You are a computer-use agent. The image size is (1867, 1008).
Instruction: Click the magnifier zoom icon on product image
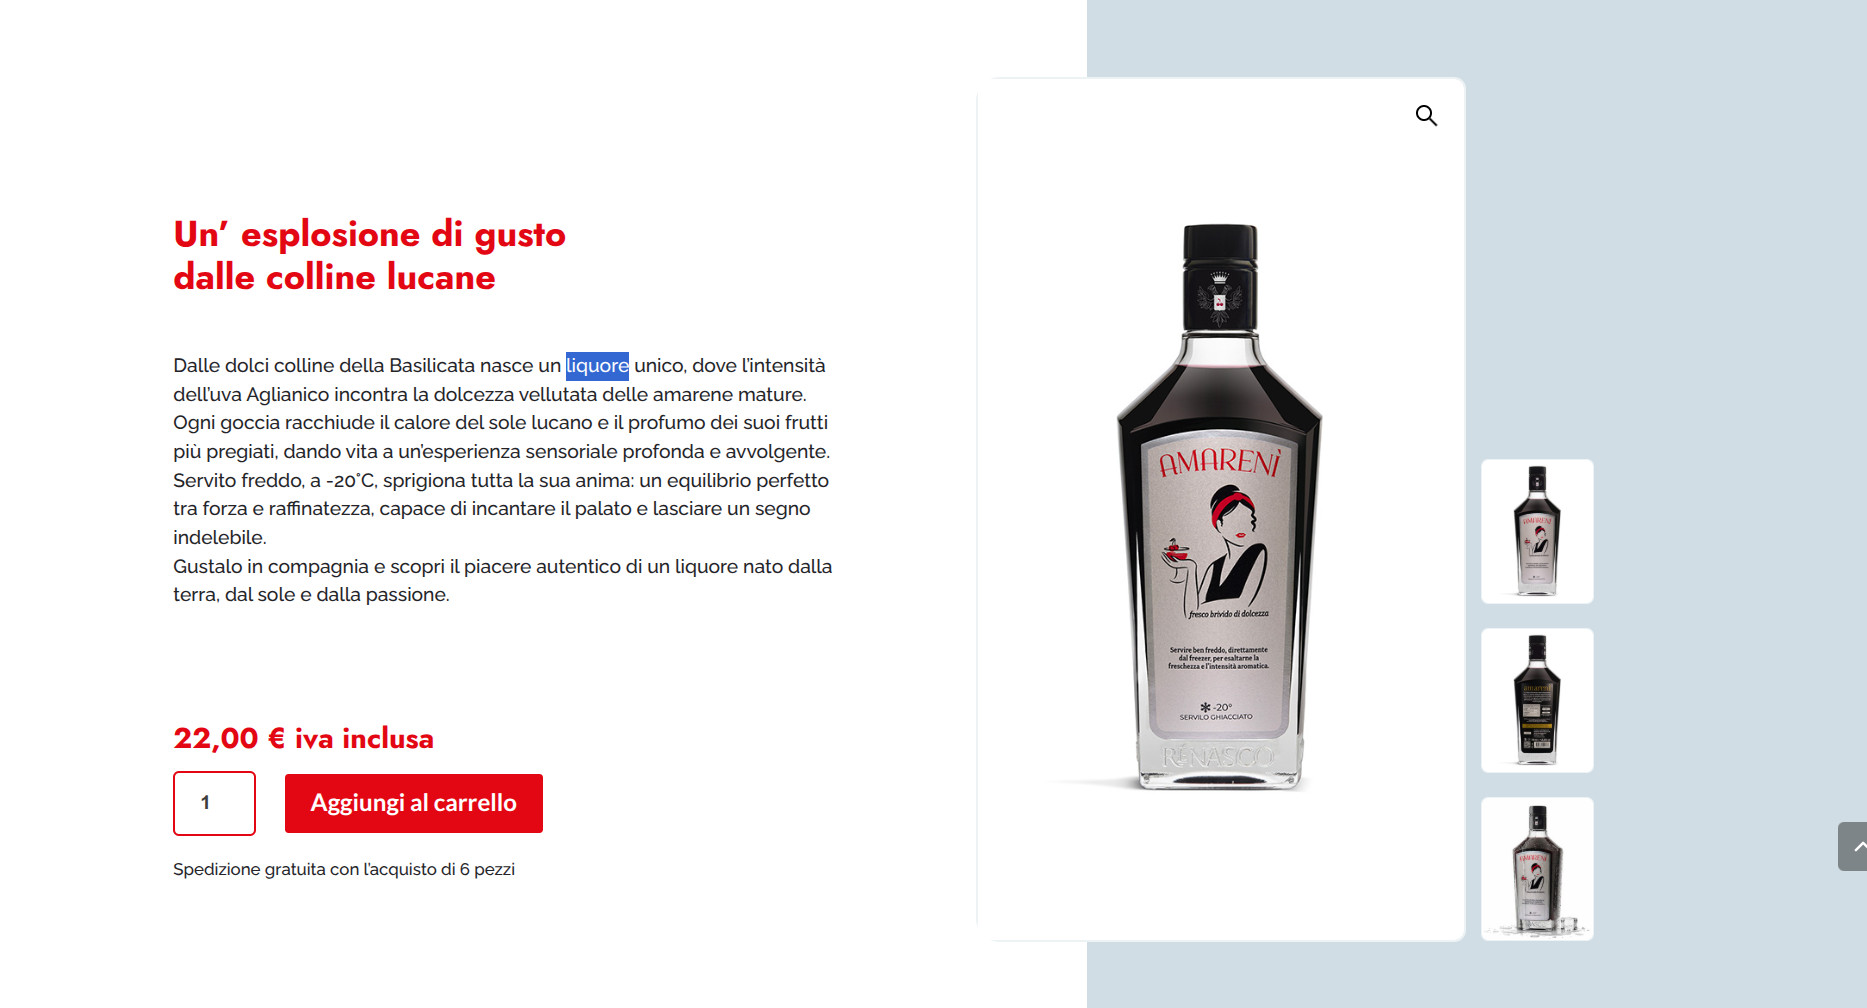coord(1426,115)
